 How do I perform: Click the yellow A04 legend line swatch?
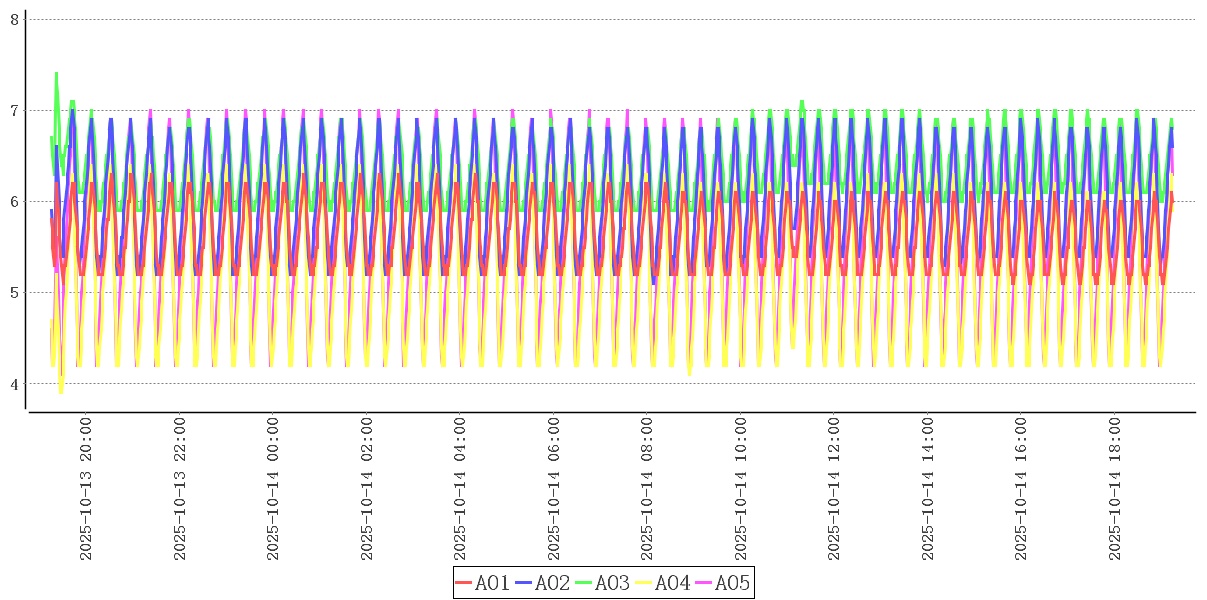(644, 583)
